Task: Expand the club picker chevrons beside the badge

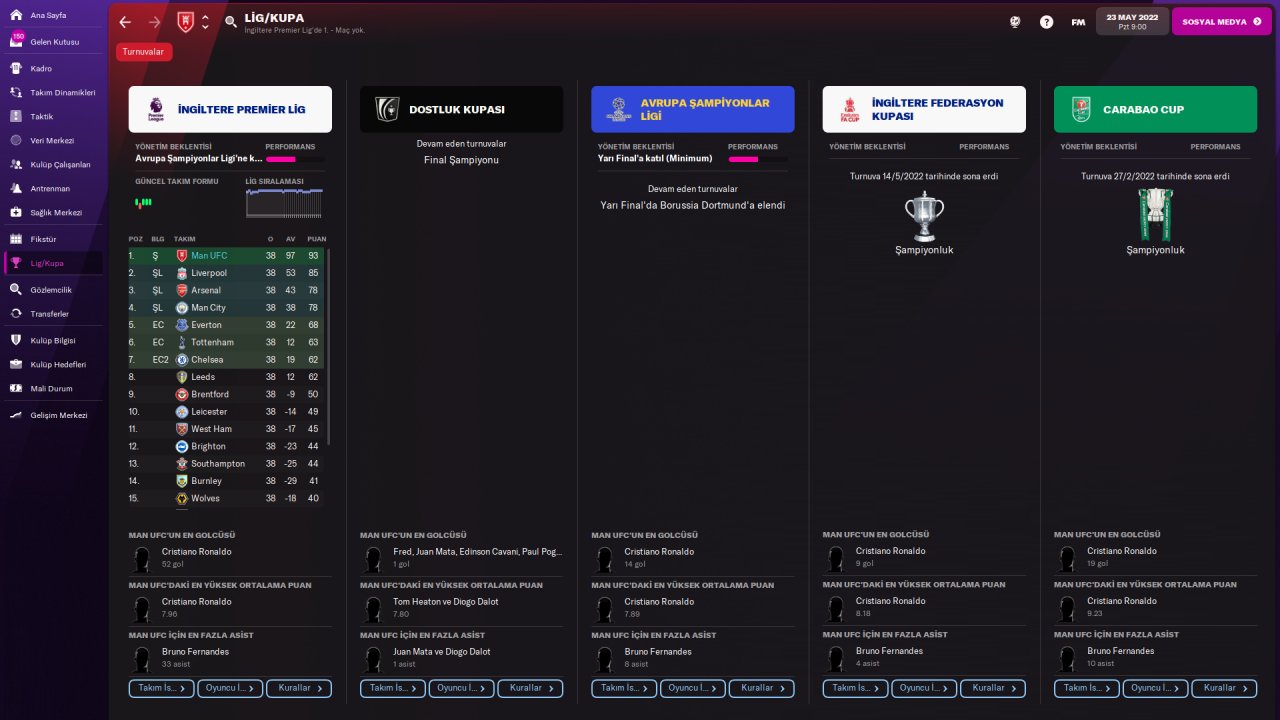Action: [205, 22]
